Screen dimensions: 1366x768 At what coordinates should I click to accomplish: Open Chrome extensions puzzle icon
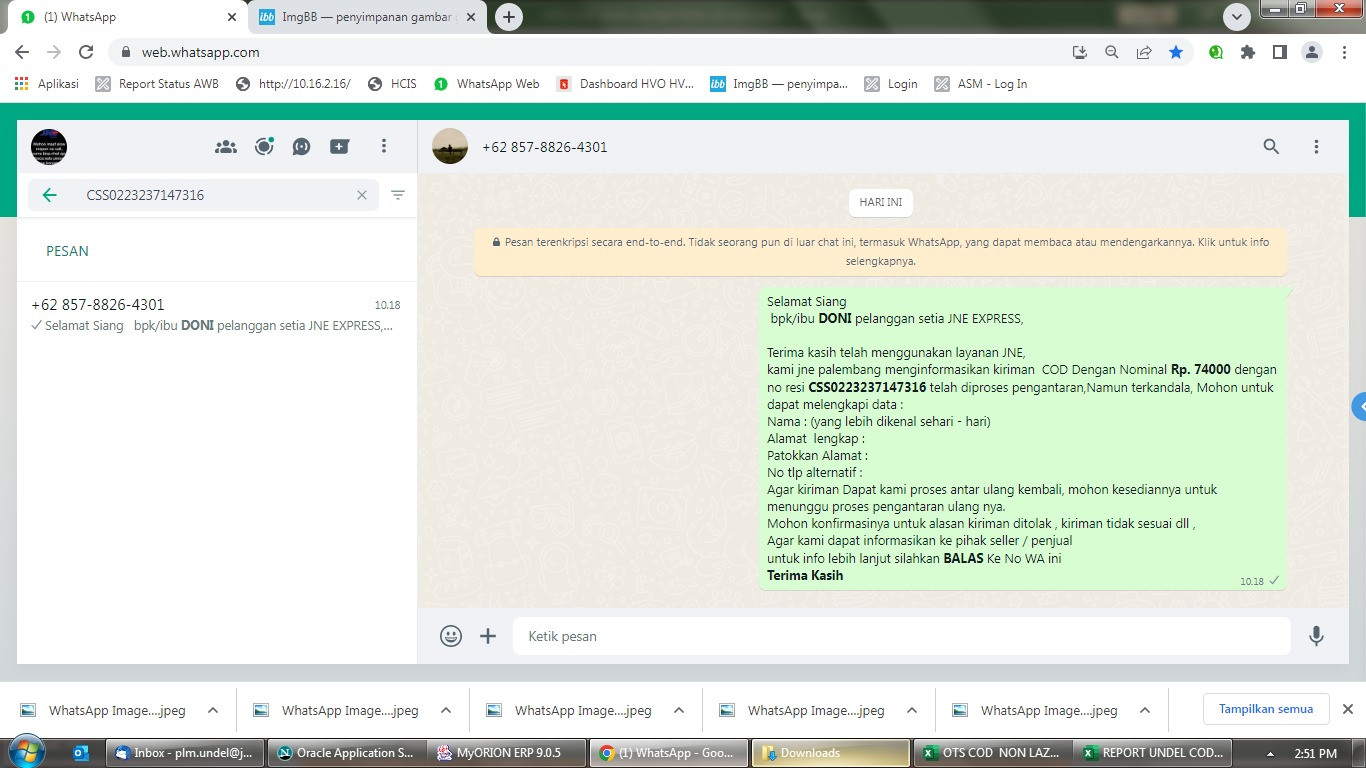1248,52
